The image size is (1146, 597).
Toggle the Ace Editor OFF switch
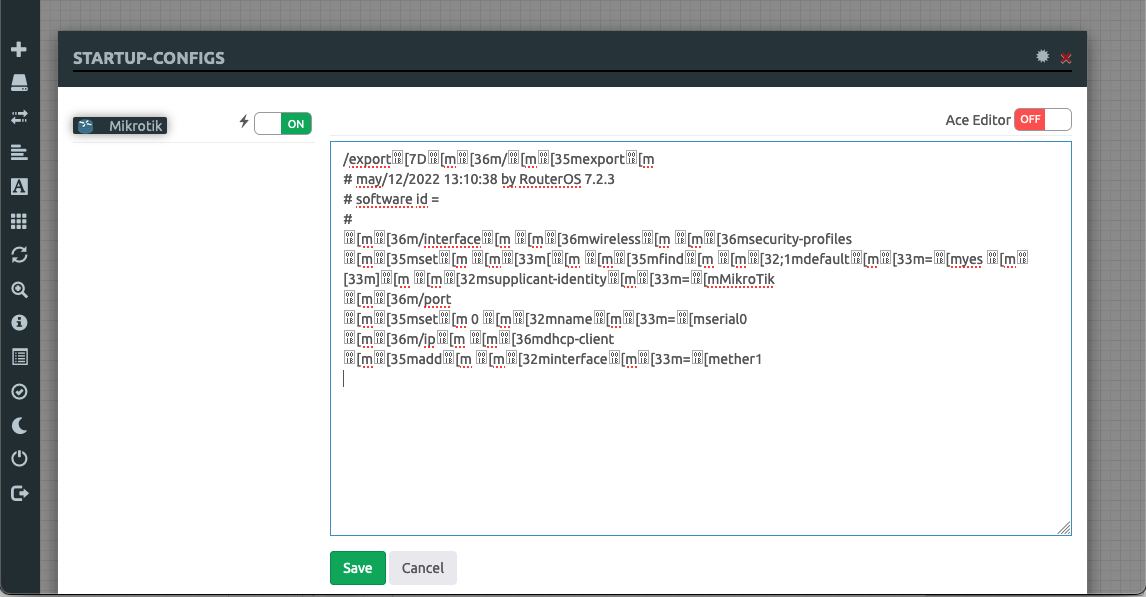(x=1043, y=119)
